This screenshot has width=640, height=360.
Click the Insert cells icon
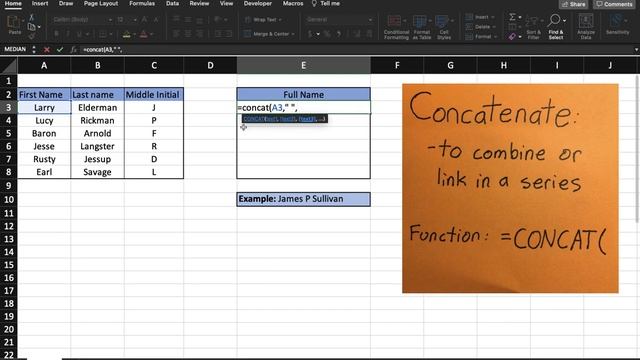pyautogui.click(x=469, y=17)
